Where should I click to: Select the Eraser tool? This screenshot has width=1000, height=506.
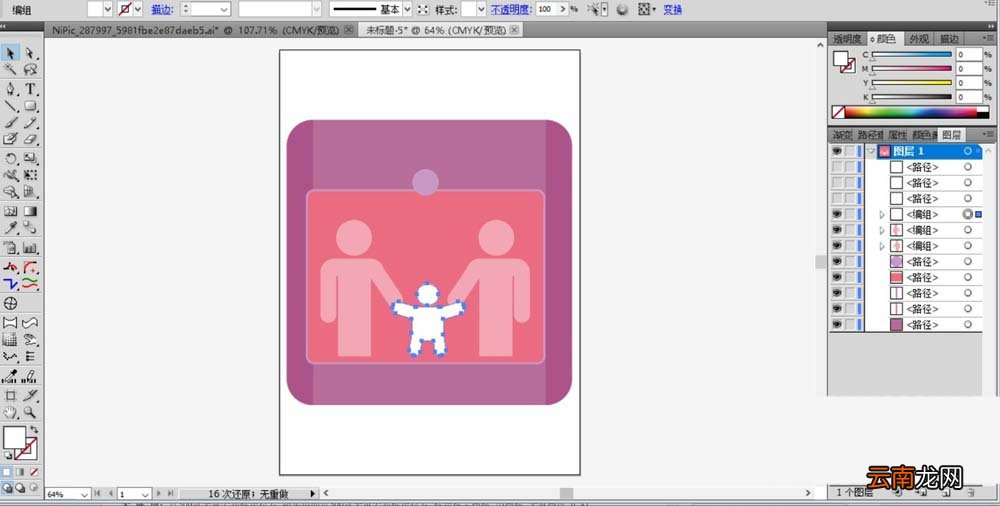tap(30, 138)
